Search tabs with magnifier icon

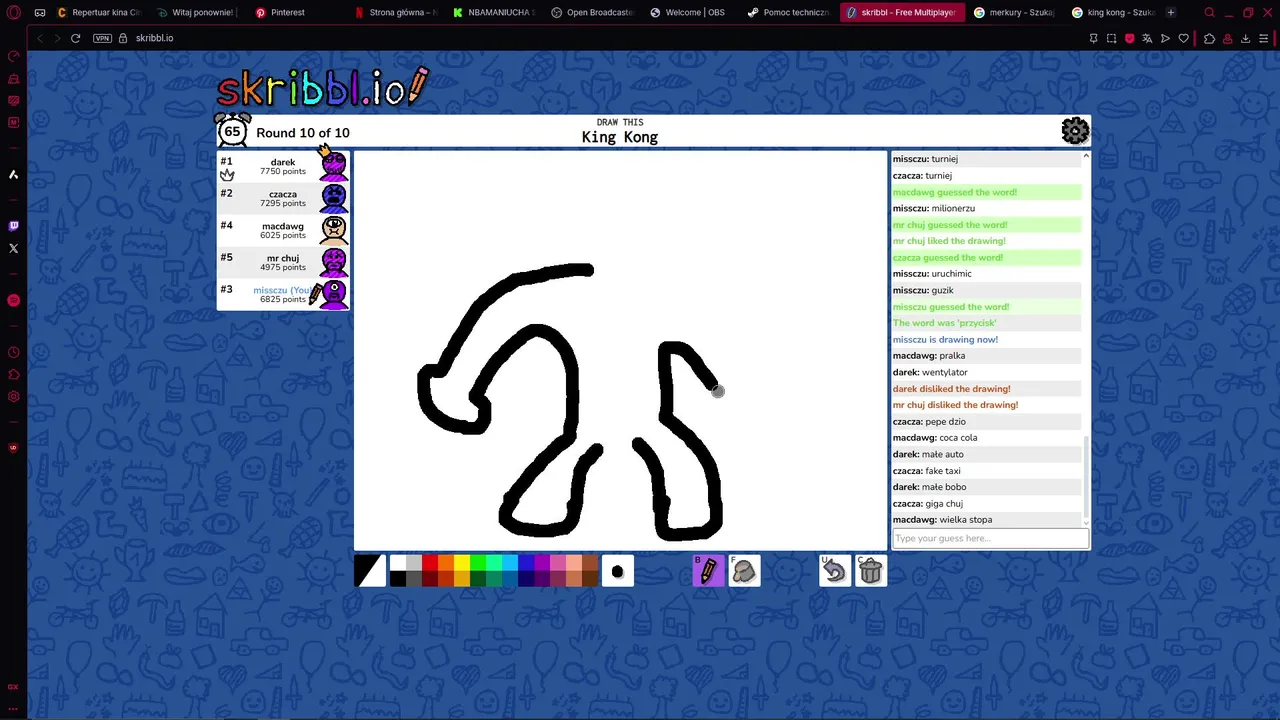1209,12
